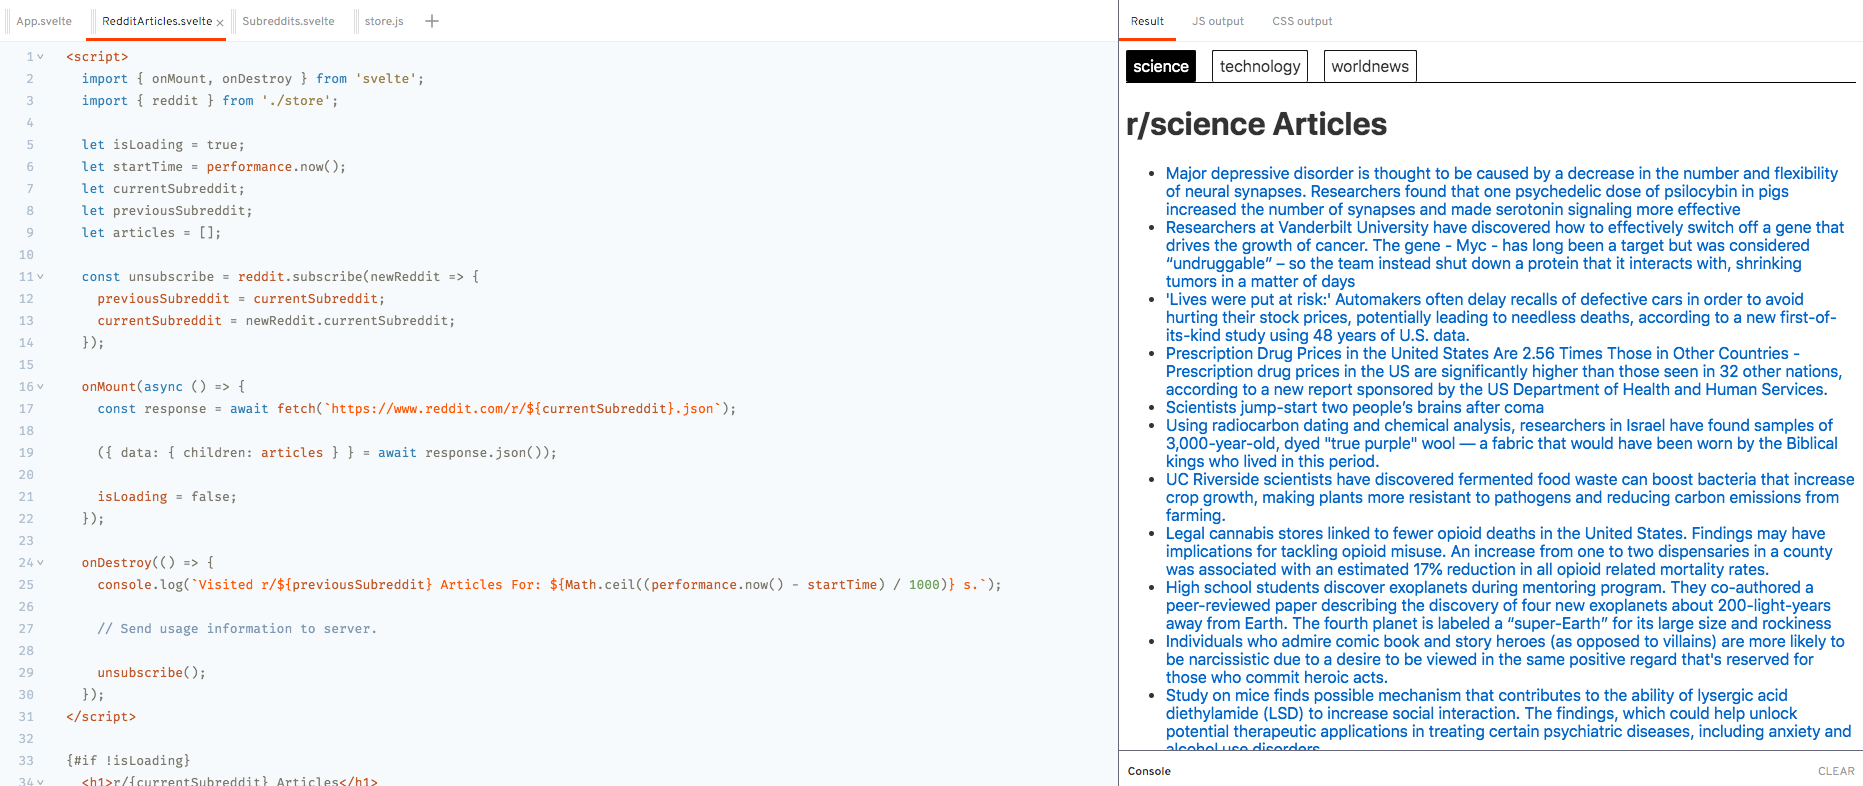This screenshot has height=786, width=1863.
Task: Click the 'let previousSubreddit;' declaration line
Action: tap(167, 211)
